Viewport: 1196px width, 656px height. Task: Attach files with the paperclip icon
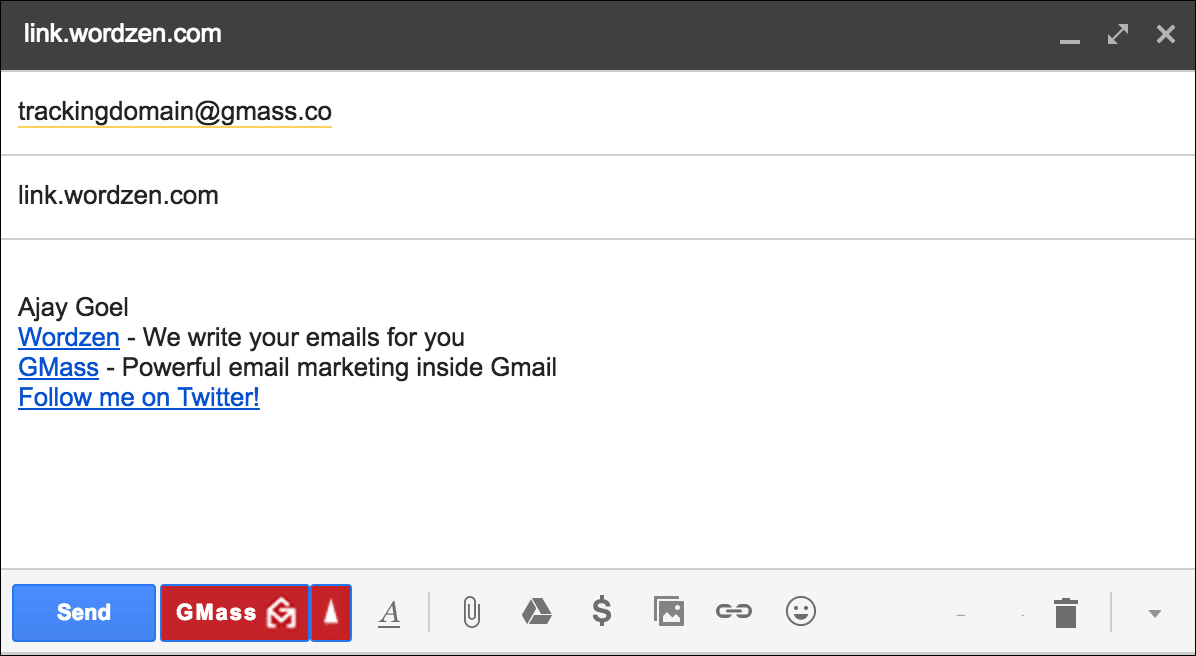(472, 613)
